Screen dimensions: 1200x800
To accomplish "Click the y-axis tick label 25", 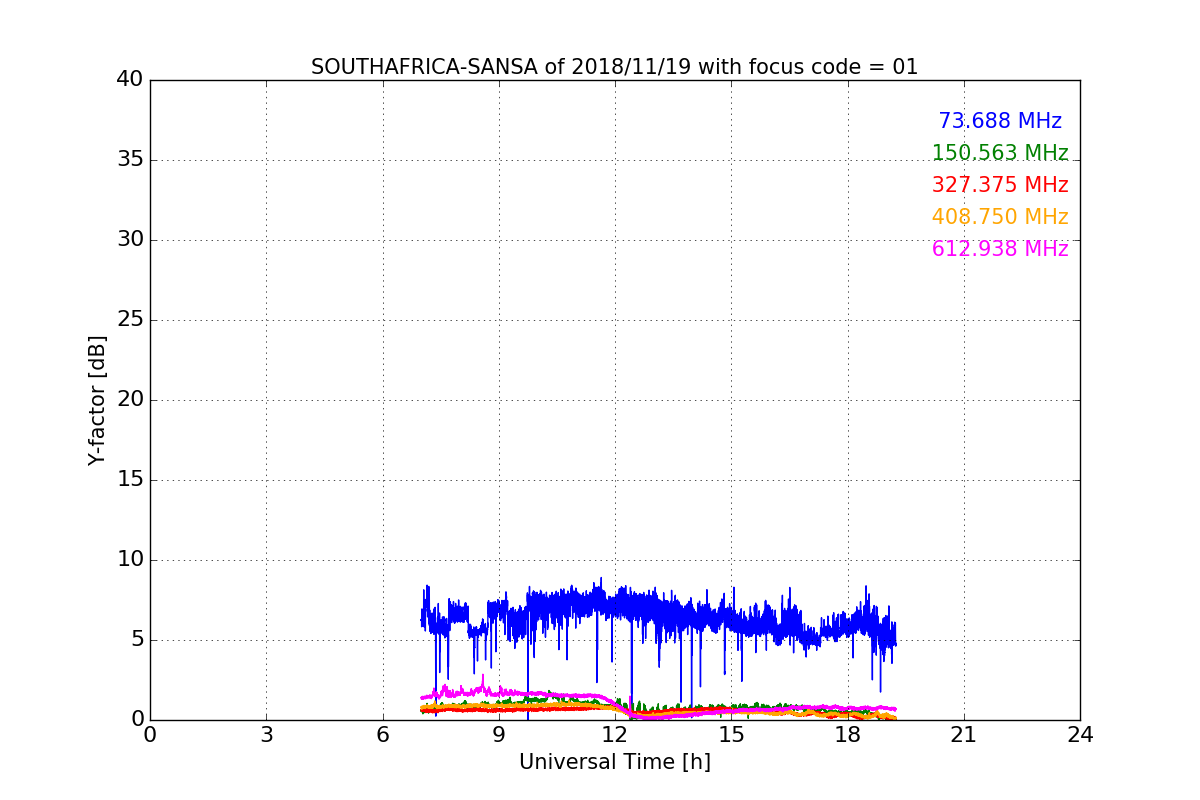I will pos(130,320).
